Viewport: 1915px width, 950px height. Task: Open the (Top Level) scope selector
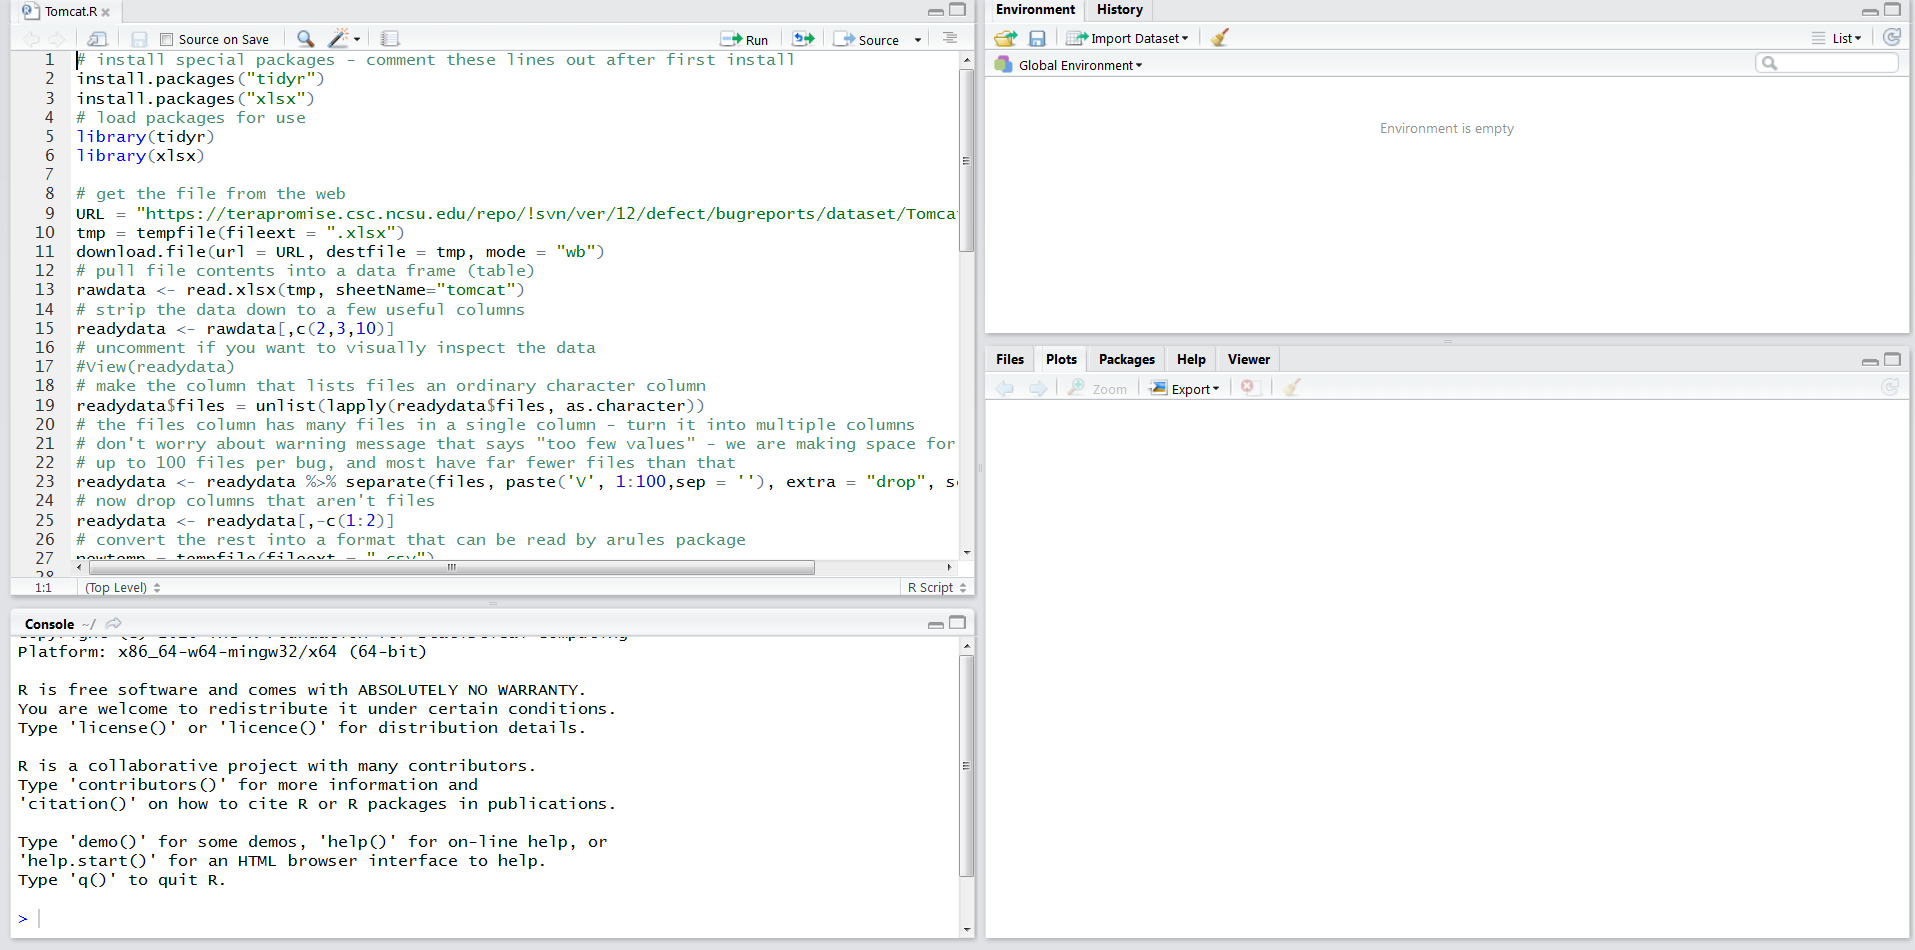(x=122, y=587)
